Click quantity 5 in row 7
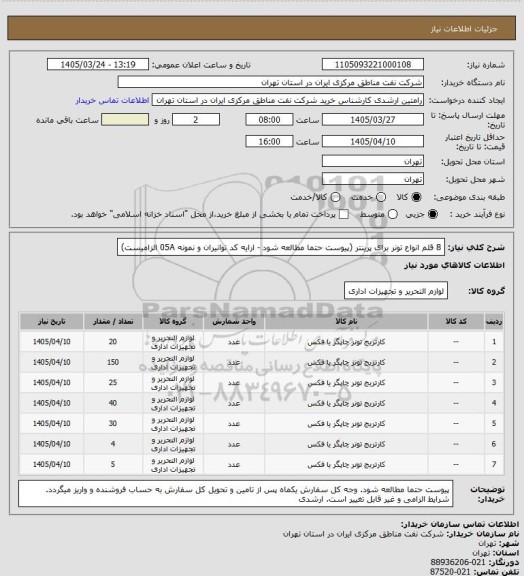This screenshot has height=576, width=524. pos(113,464)
